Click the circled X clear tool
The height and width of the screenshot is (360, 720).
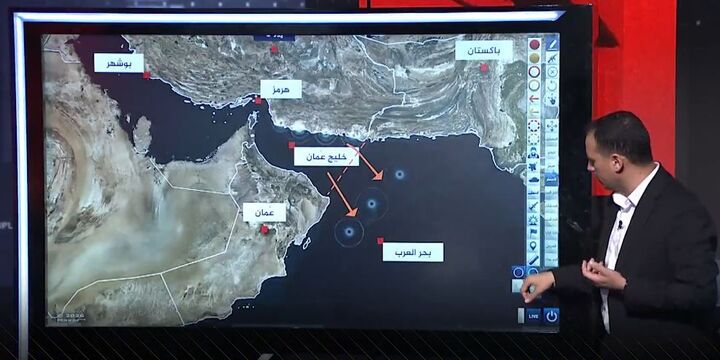point(552,72)
